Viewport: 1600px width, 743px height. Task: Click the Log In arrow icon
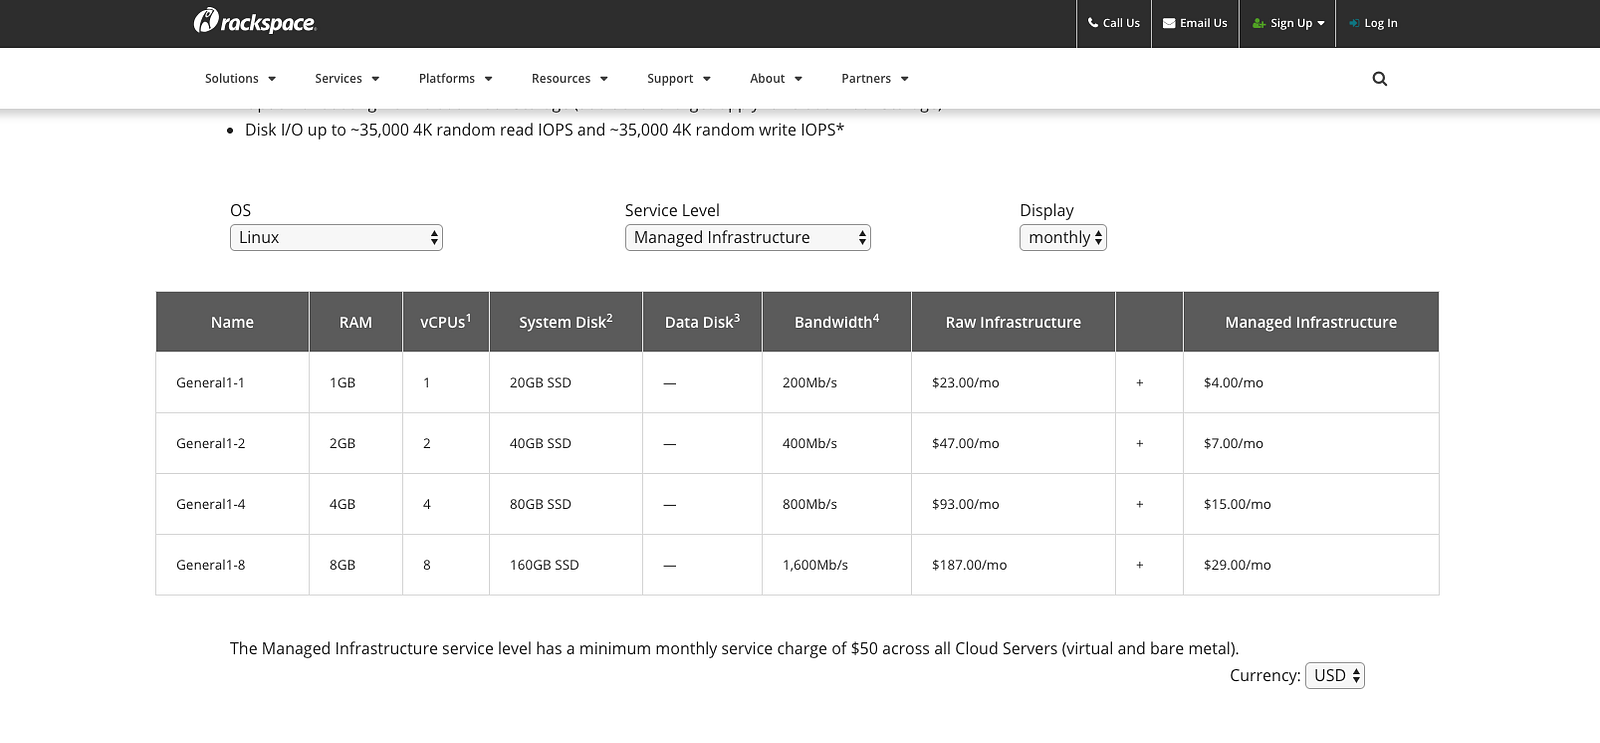(1354, 23)
